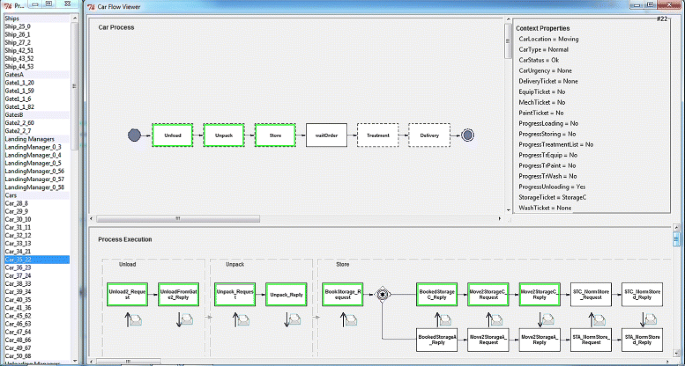
Task: Click the STC_NormStore_Request node
Action: coord(591,294)
